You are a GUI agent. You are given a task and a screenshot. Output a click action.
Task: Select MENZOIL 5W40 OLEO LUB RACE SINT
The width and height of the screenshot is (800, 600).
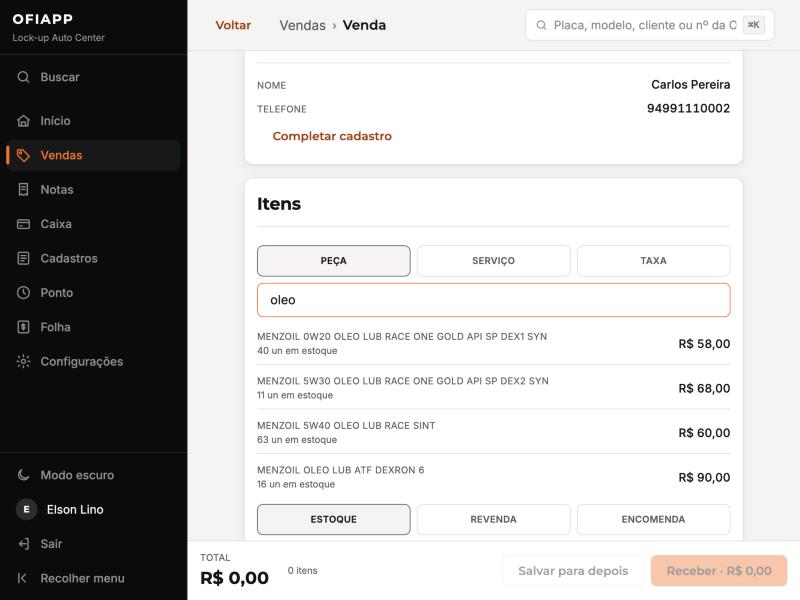pyautogui.click(x=493, y=433)
